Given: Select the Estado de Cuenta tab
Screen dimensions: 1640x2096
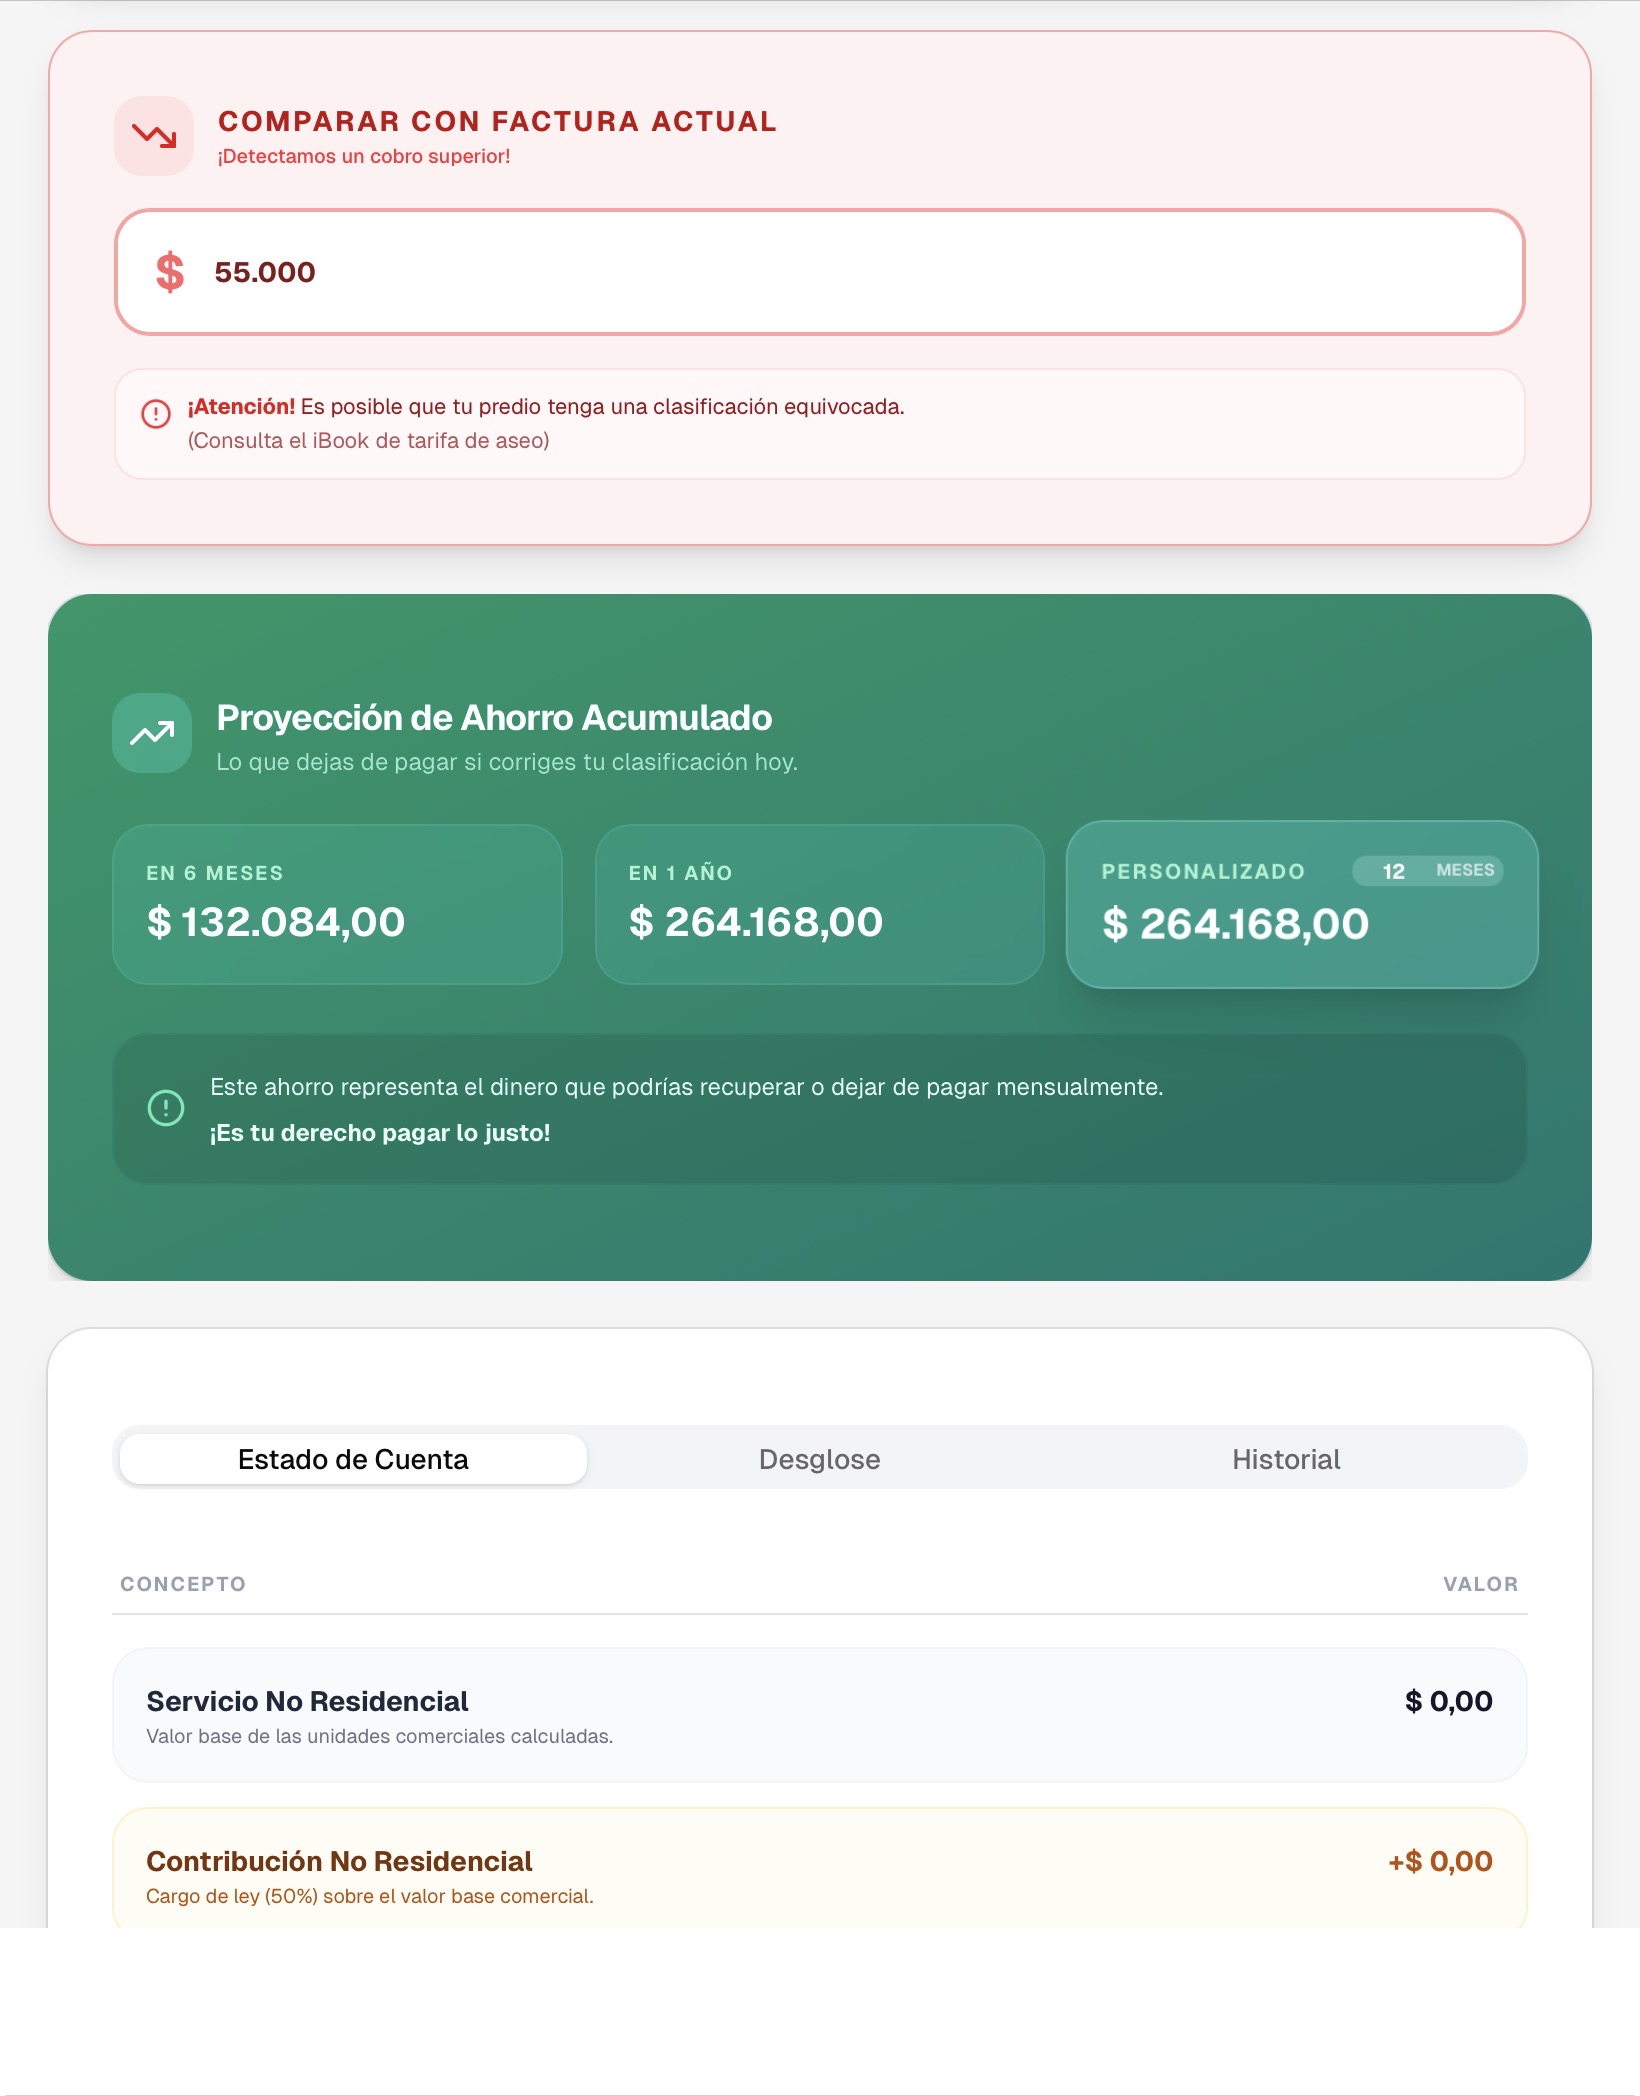Looking at the screenshot, I should 352,1459.
